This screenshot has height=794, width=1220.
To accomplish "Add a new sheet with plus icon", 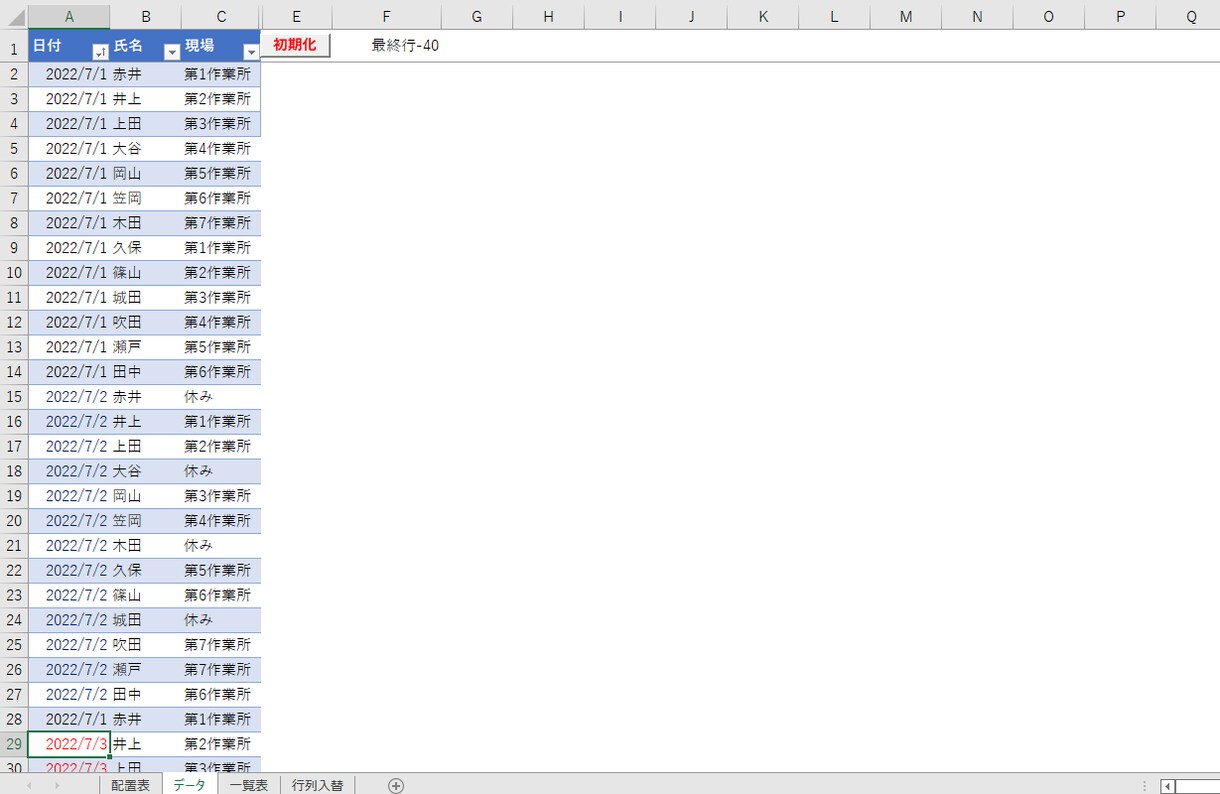I will click(396, 786).
